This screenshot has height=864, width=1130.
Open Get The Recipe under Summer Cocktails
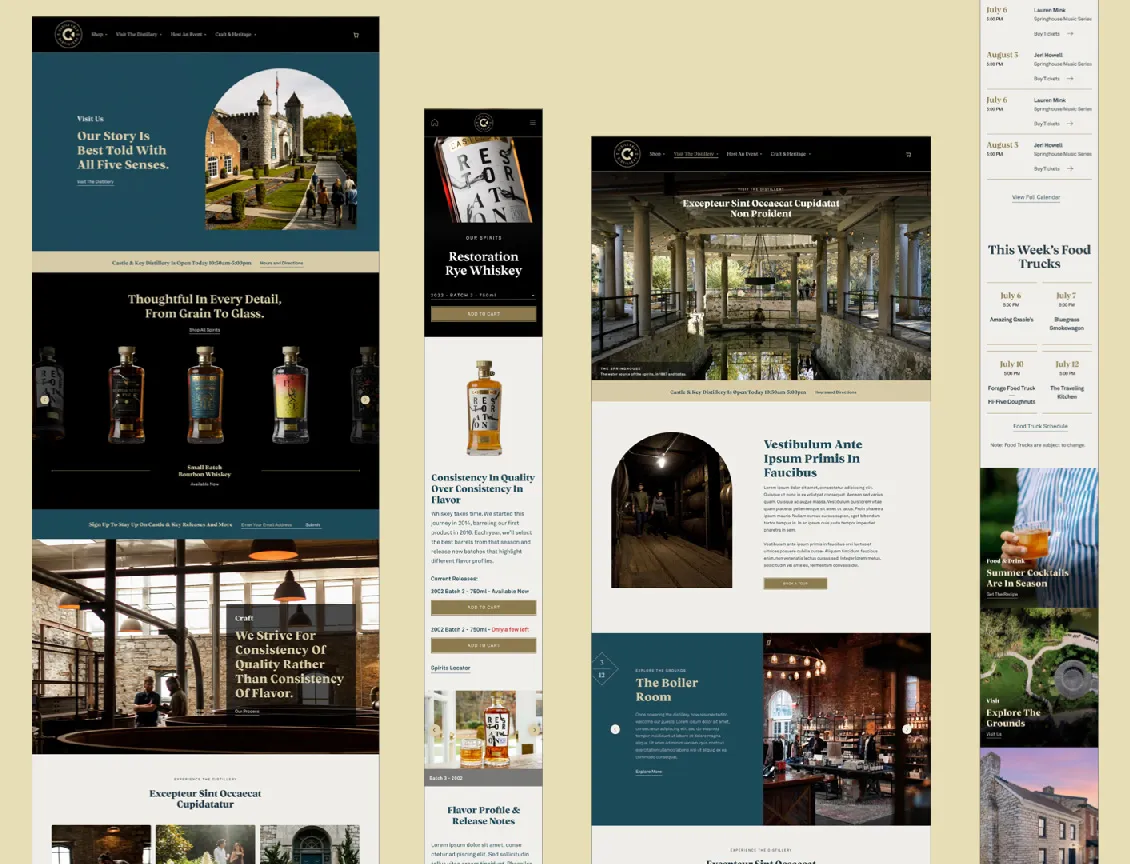tap(1002, 594)
